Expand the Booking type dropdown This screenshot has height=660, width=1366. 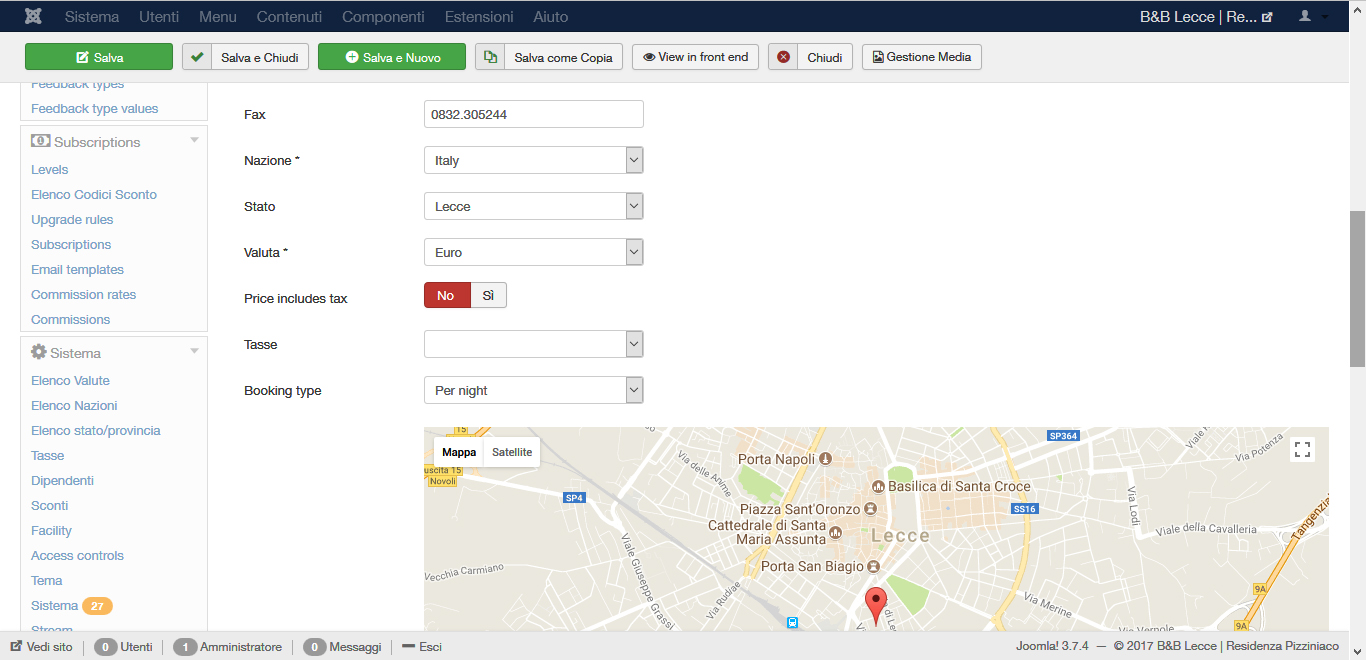click(x=533, y=390)
